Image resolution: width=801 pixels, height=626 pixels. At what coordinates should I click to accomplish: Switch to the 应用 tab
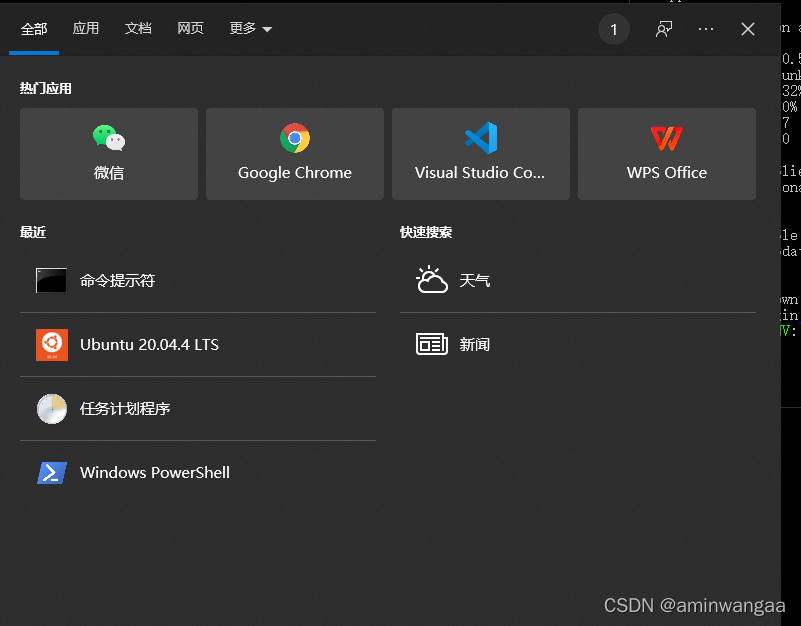tap(86, 29)
